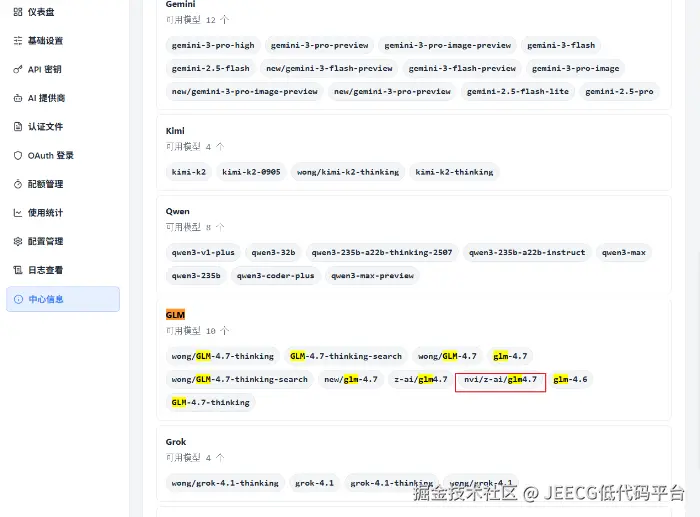Click the quota management timer icon
Image resolution: width=700 pixels, height=517 pixels.
click(18, 184)
